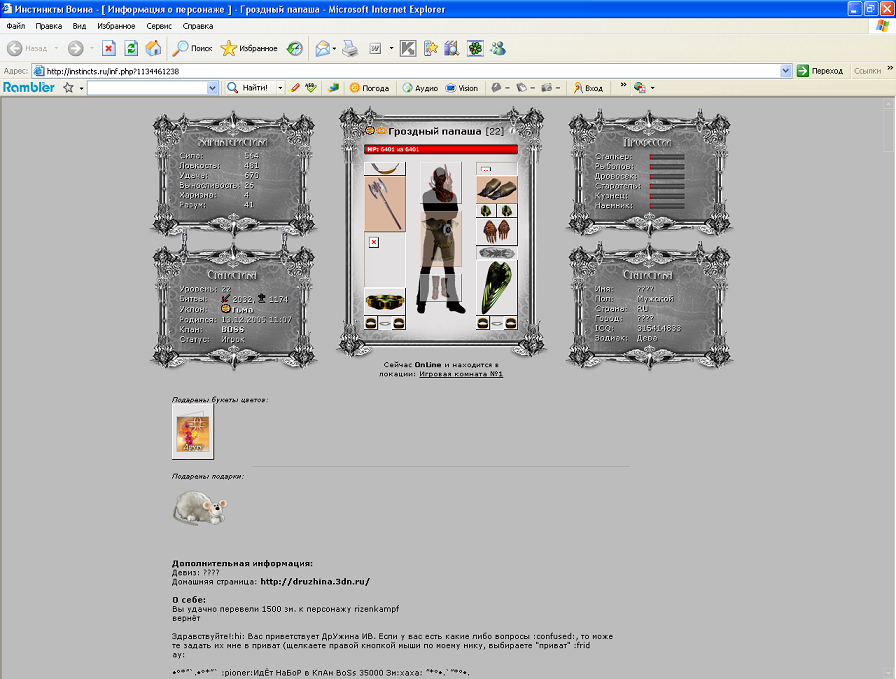The width and height of the screenshot is (896, 679).
Task: Click the Edit with Word icon
Action: [x=375, y=49]
